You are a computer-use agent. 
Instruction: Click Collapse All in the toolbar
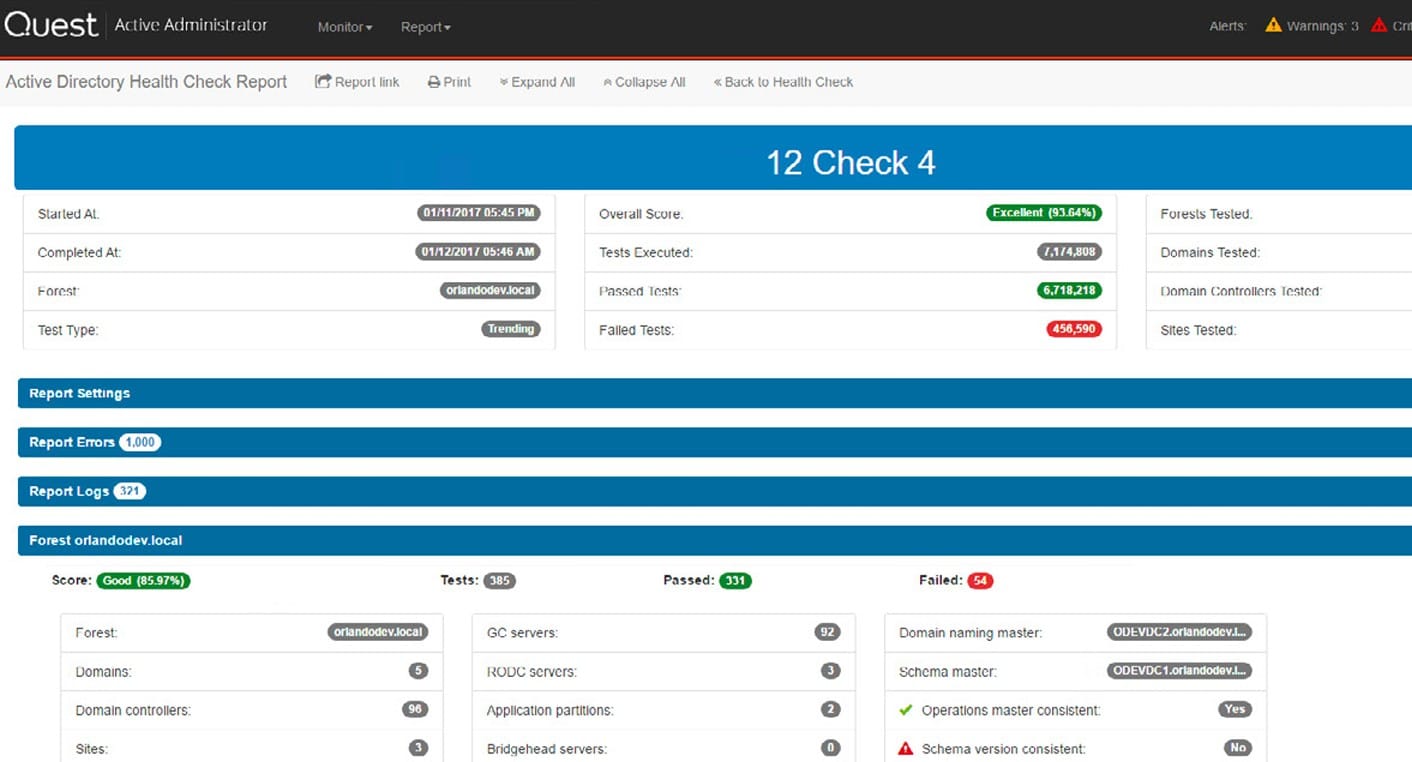[x=644, y=82]
